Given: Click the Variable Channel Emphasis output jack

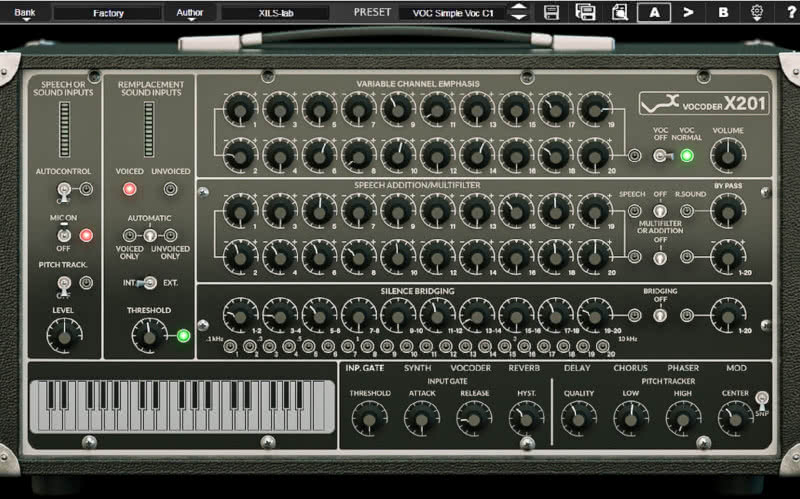Looking at the screenshot, I should (x=634, y=155).
